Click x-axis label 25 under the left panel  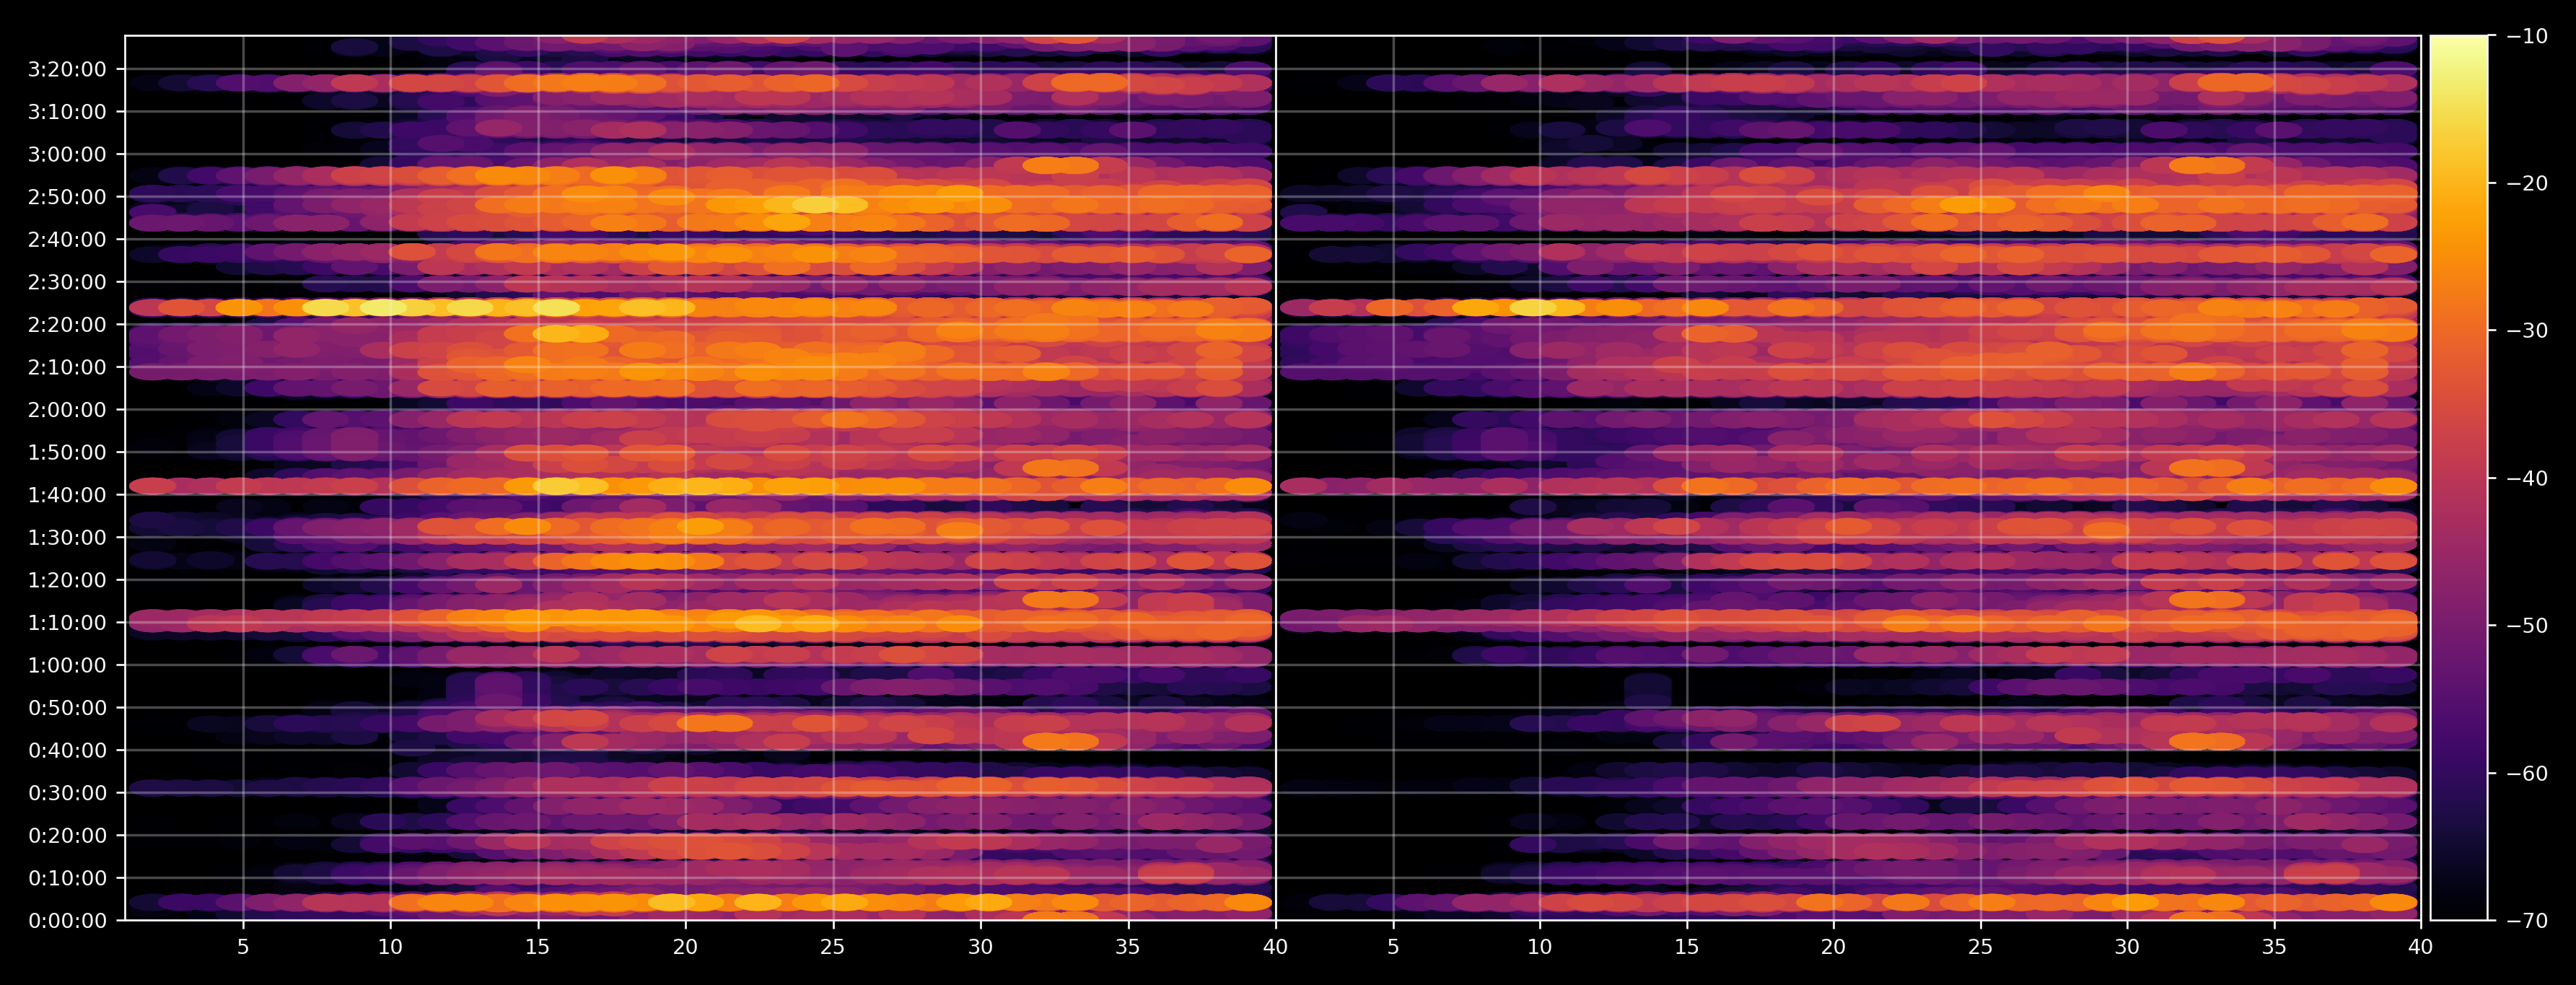833,947
